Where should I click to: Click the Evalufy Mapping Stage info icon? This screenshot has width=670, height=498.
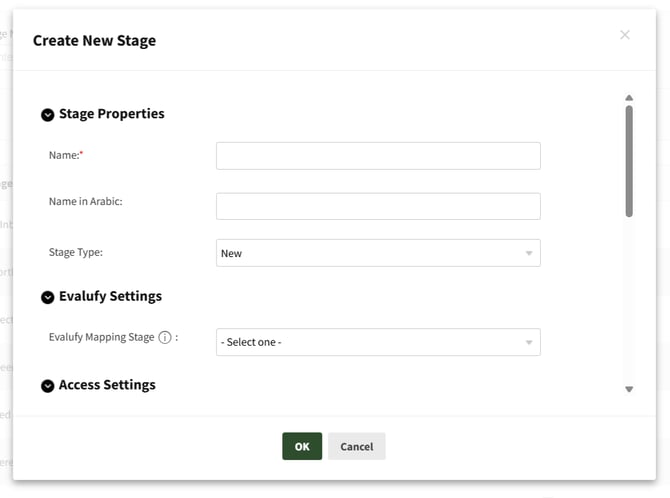click(165, 338)
